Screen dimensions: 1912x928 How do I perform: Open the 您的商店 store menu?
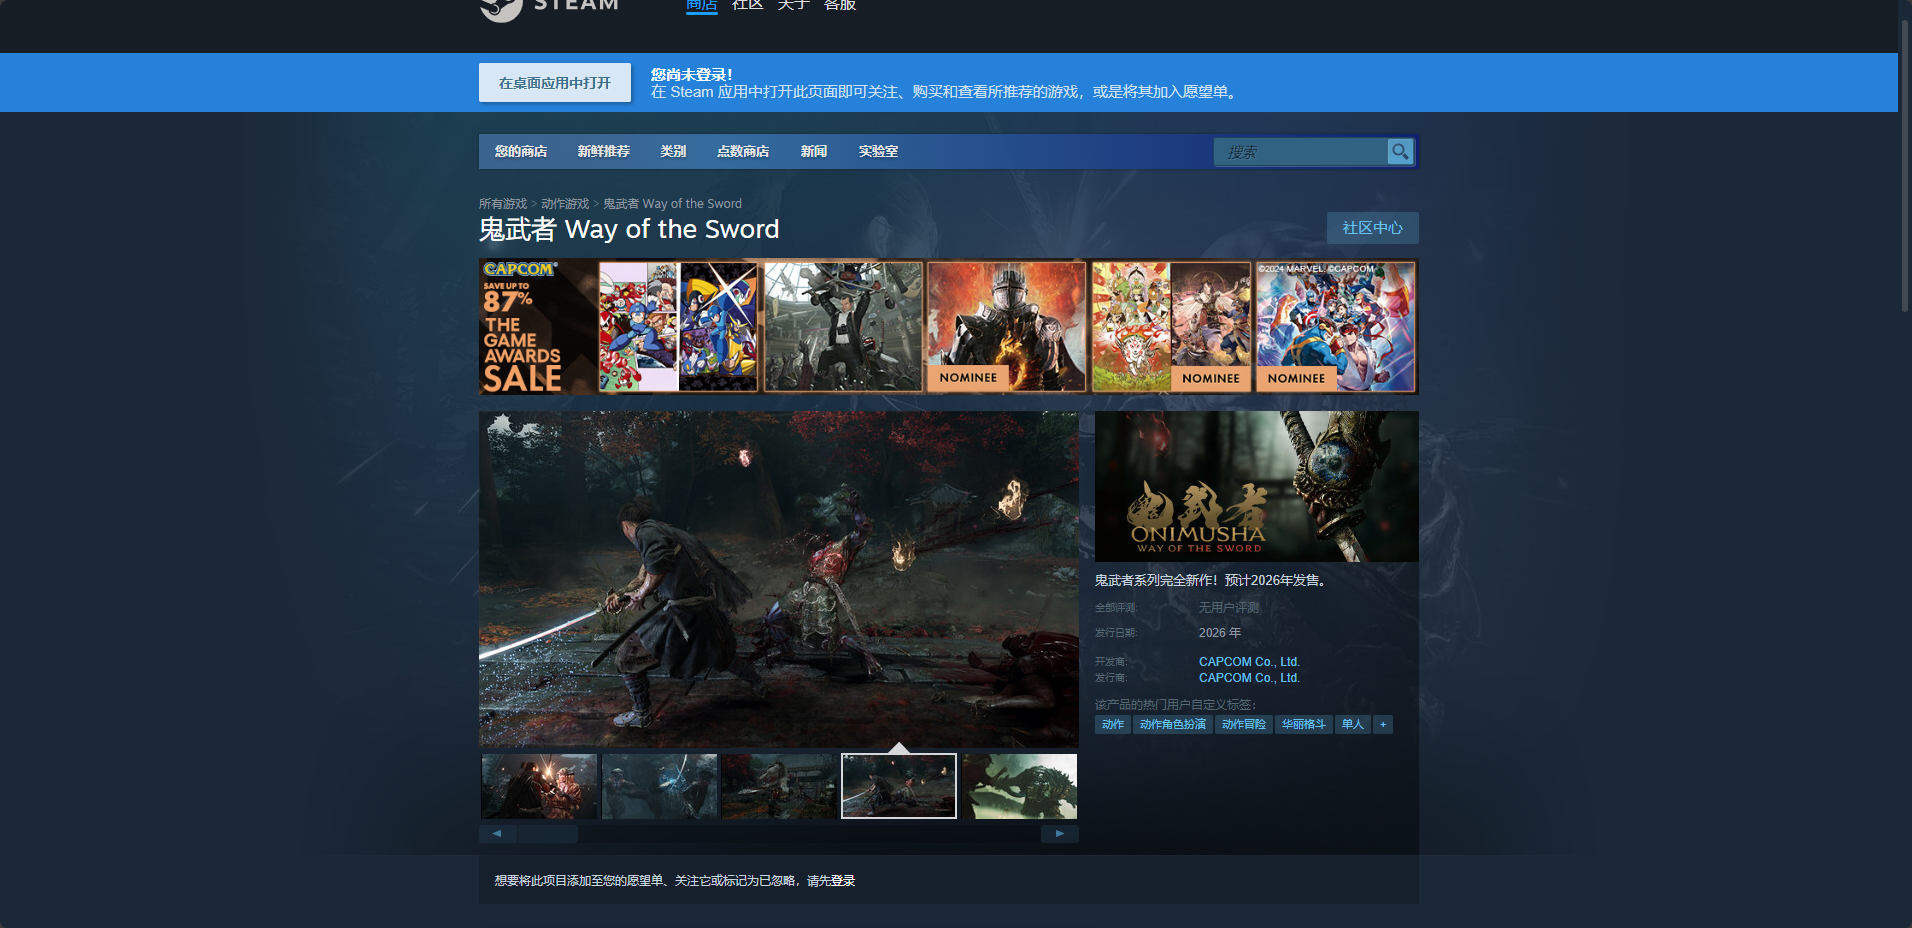[520, 151]
